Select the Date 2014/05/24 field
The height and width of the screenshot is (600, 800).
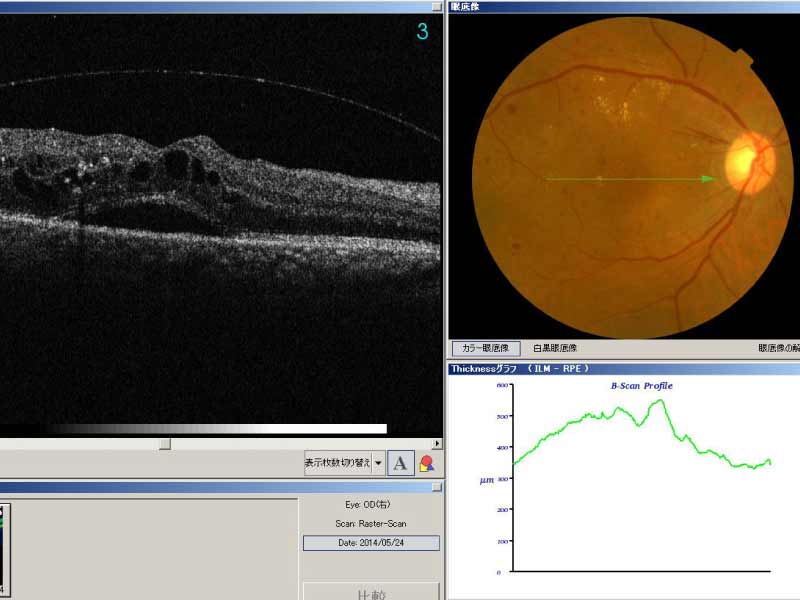[371, 543]
